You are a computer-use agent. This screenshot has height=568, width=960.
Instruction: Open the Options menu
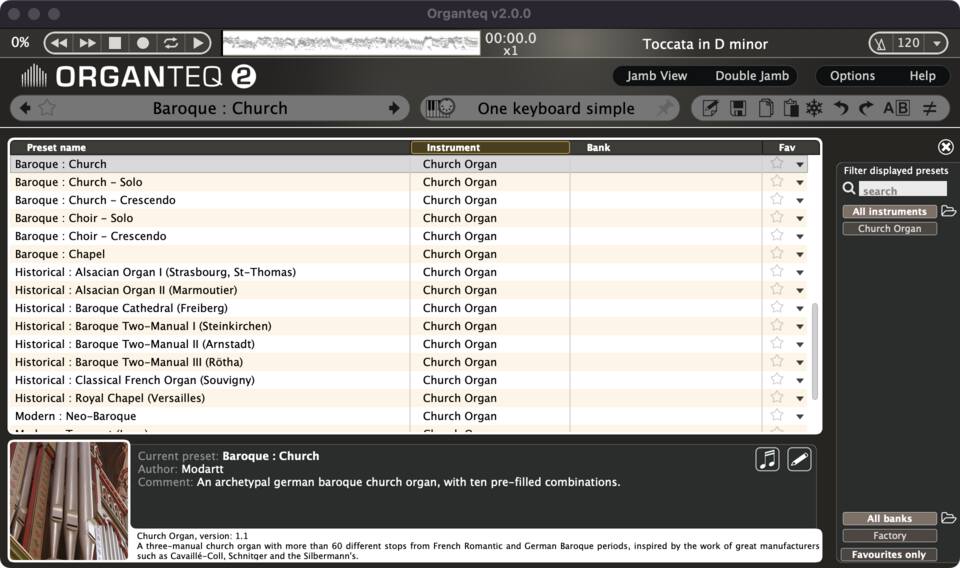852,76
